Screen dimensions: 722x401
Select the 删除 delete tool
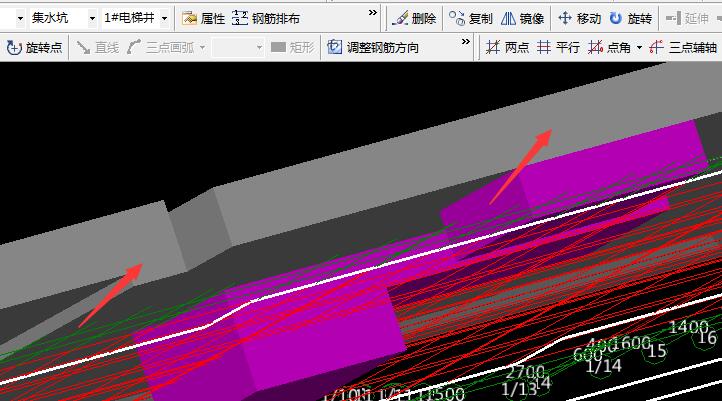[413, 18]
